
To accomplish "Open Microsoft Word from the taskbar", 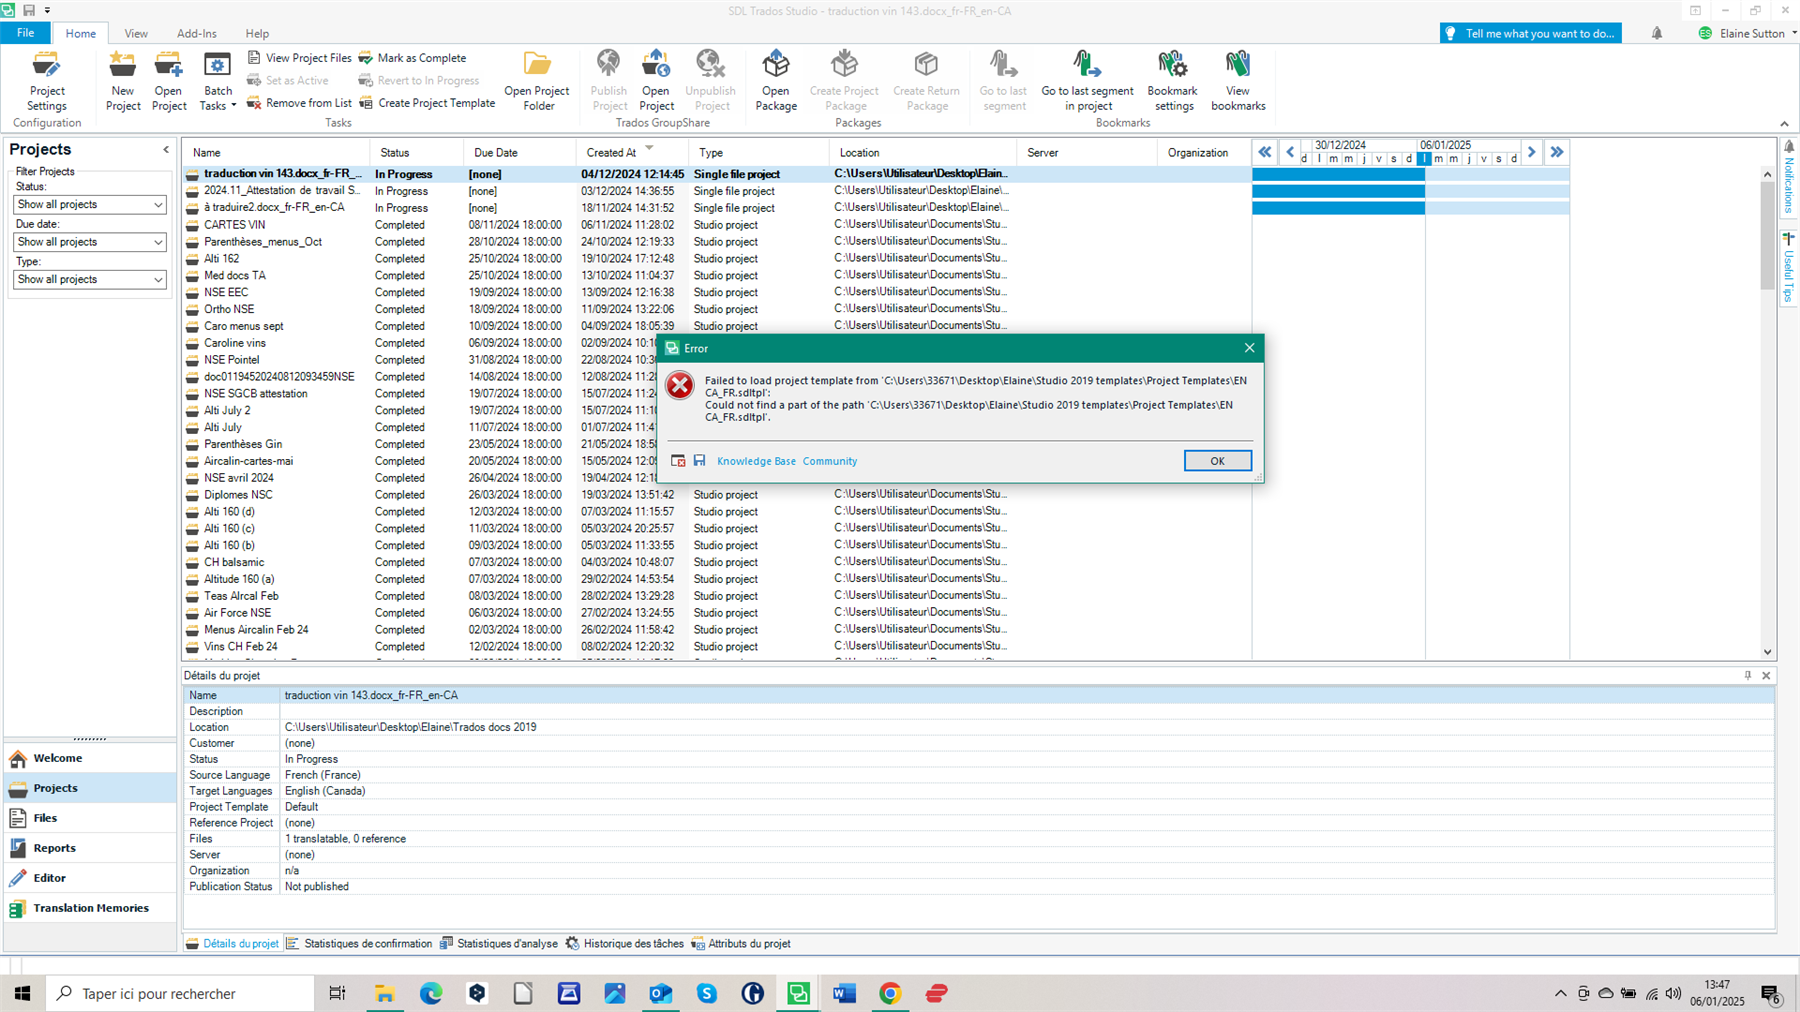I will coord(844,994).
